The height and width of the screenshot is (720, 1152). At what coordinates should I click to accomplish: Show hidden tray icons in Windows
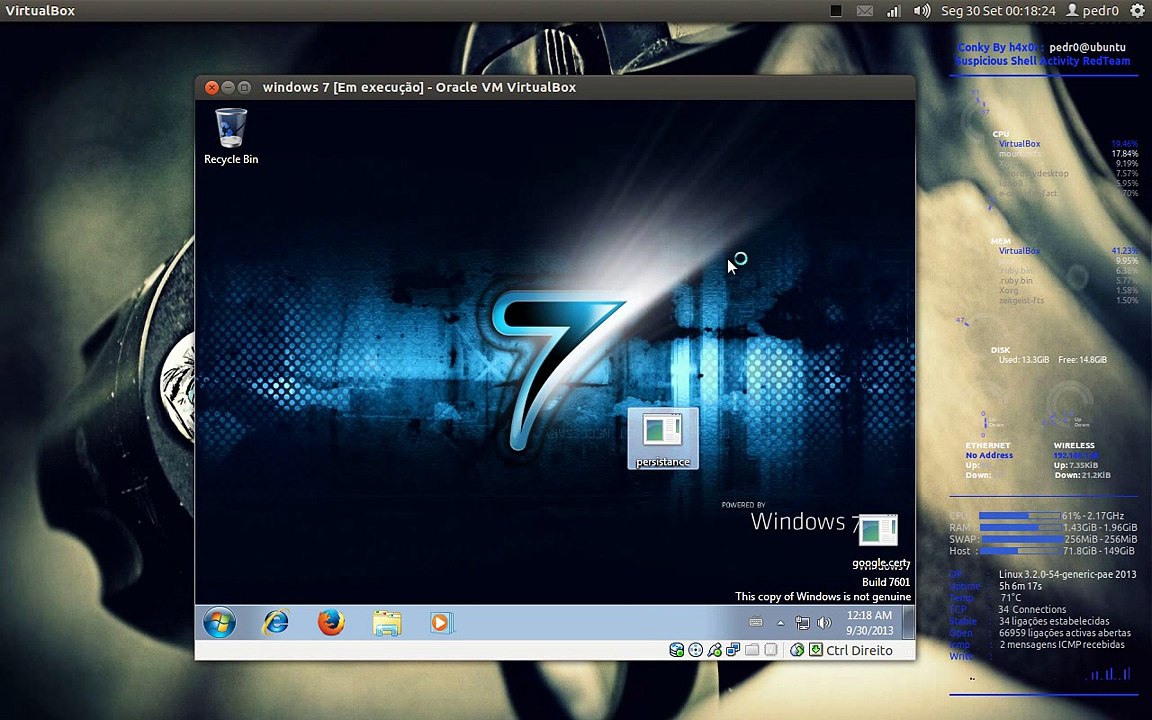(x=780, y=623)
